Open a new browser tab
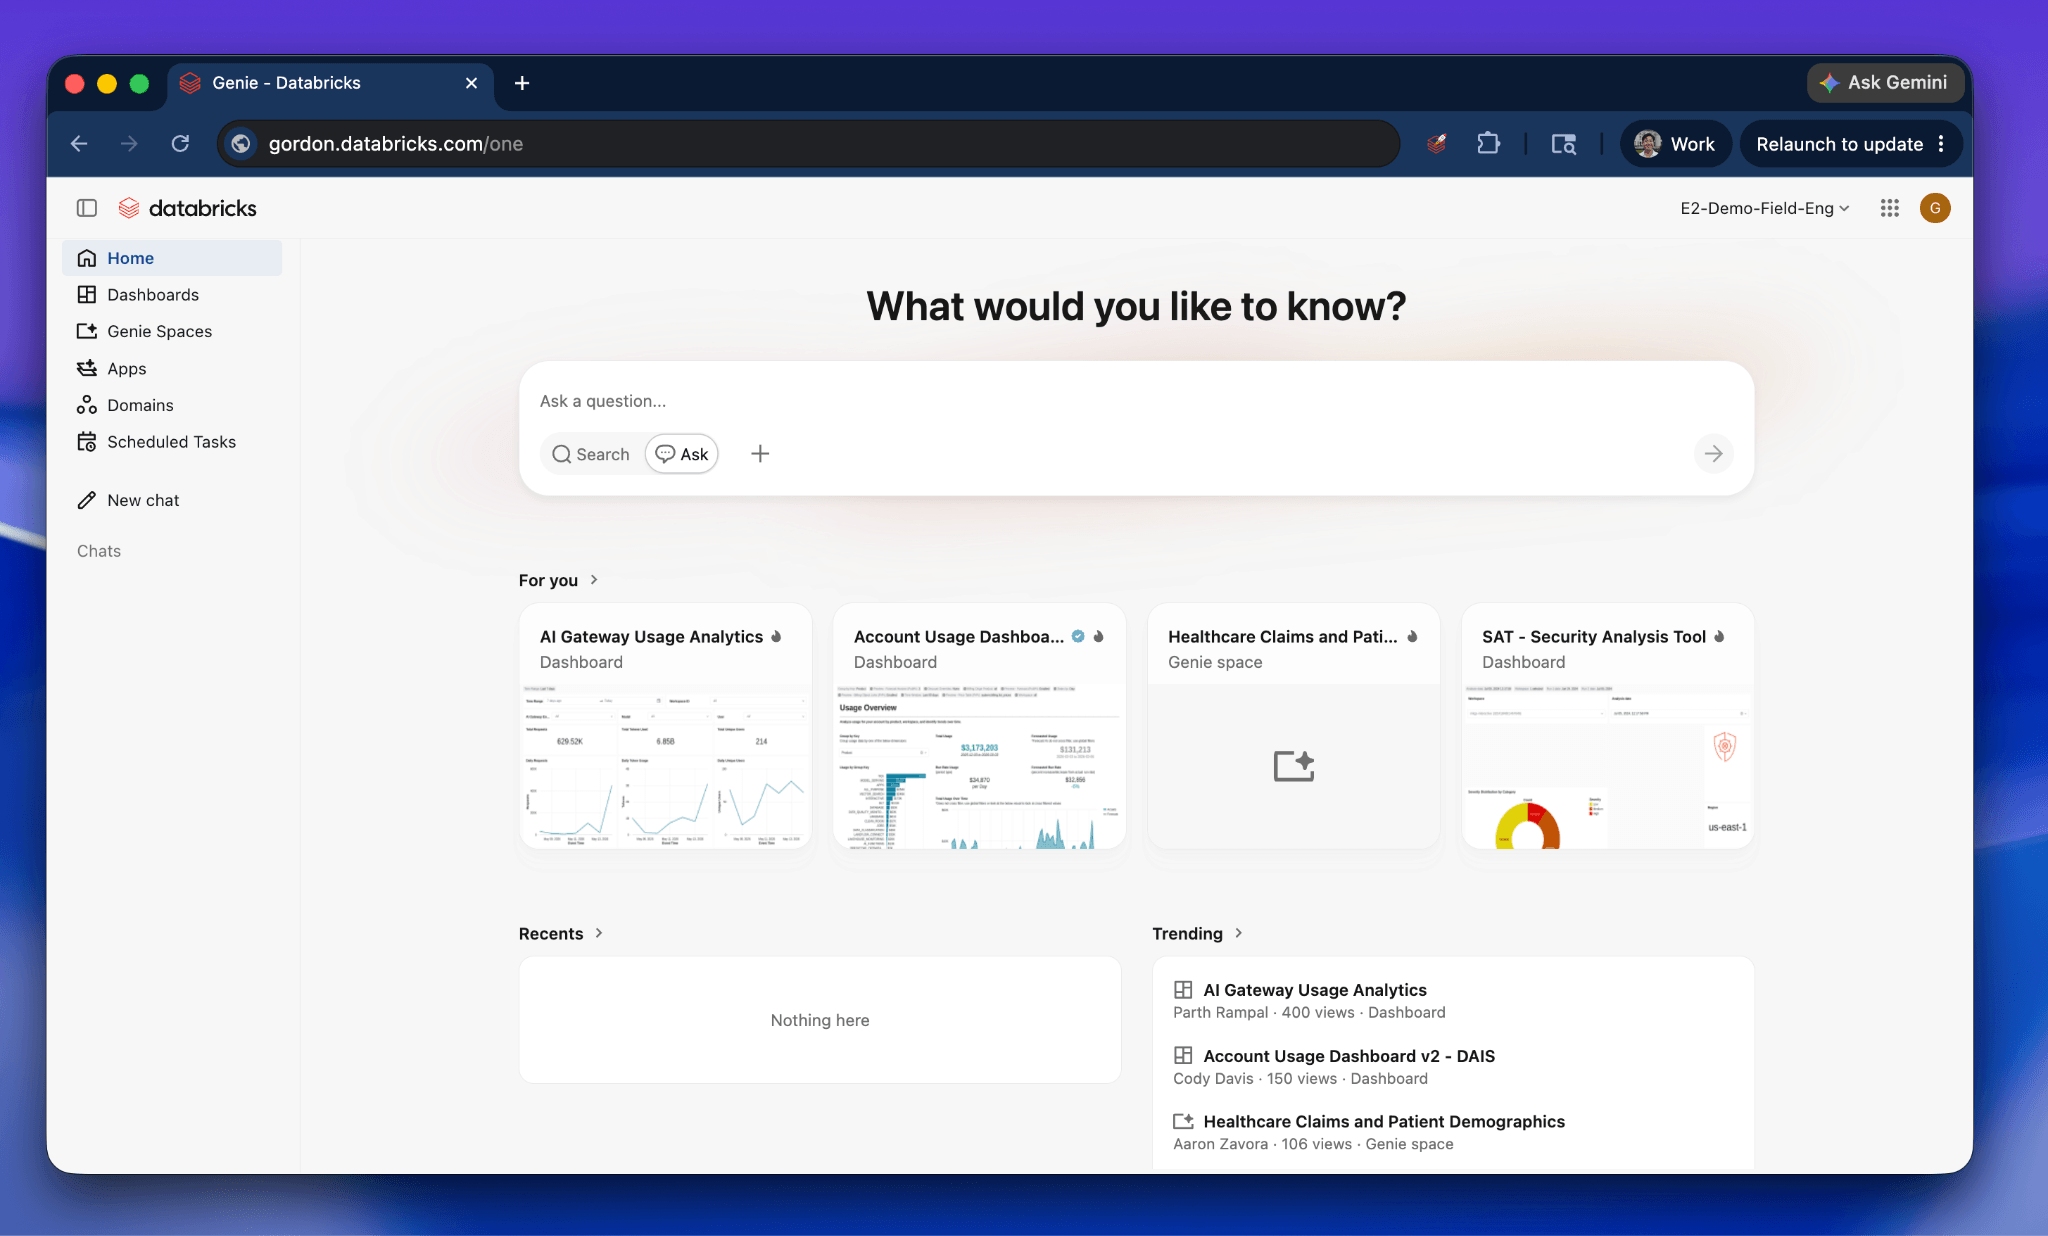 point(522,83)
